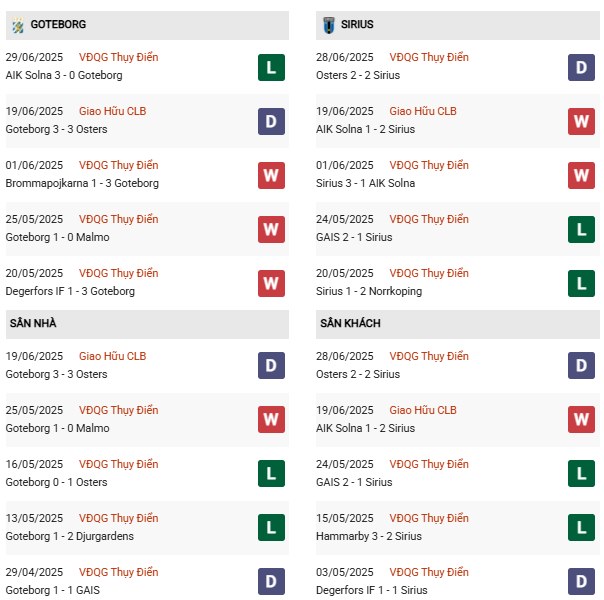
Task: Click the D badge for Goteborg 3-3 Osters on 19/06/2025 in Goteborg section
Action: (271, 121)
